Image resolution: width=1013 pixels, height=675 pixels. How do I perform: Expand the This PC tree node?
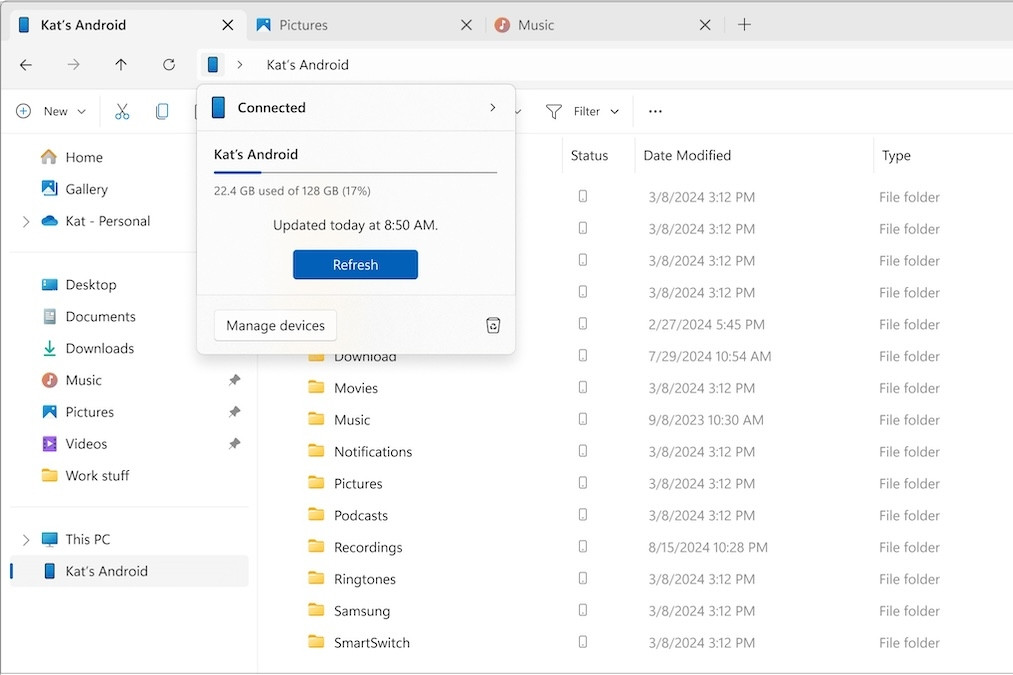pyautogui.click(x=26, y=540)
